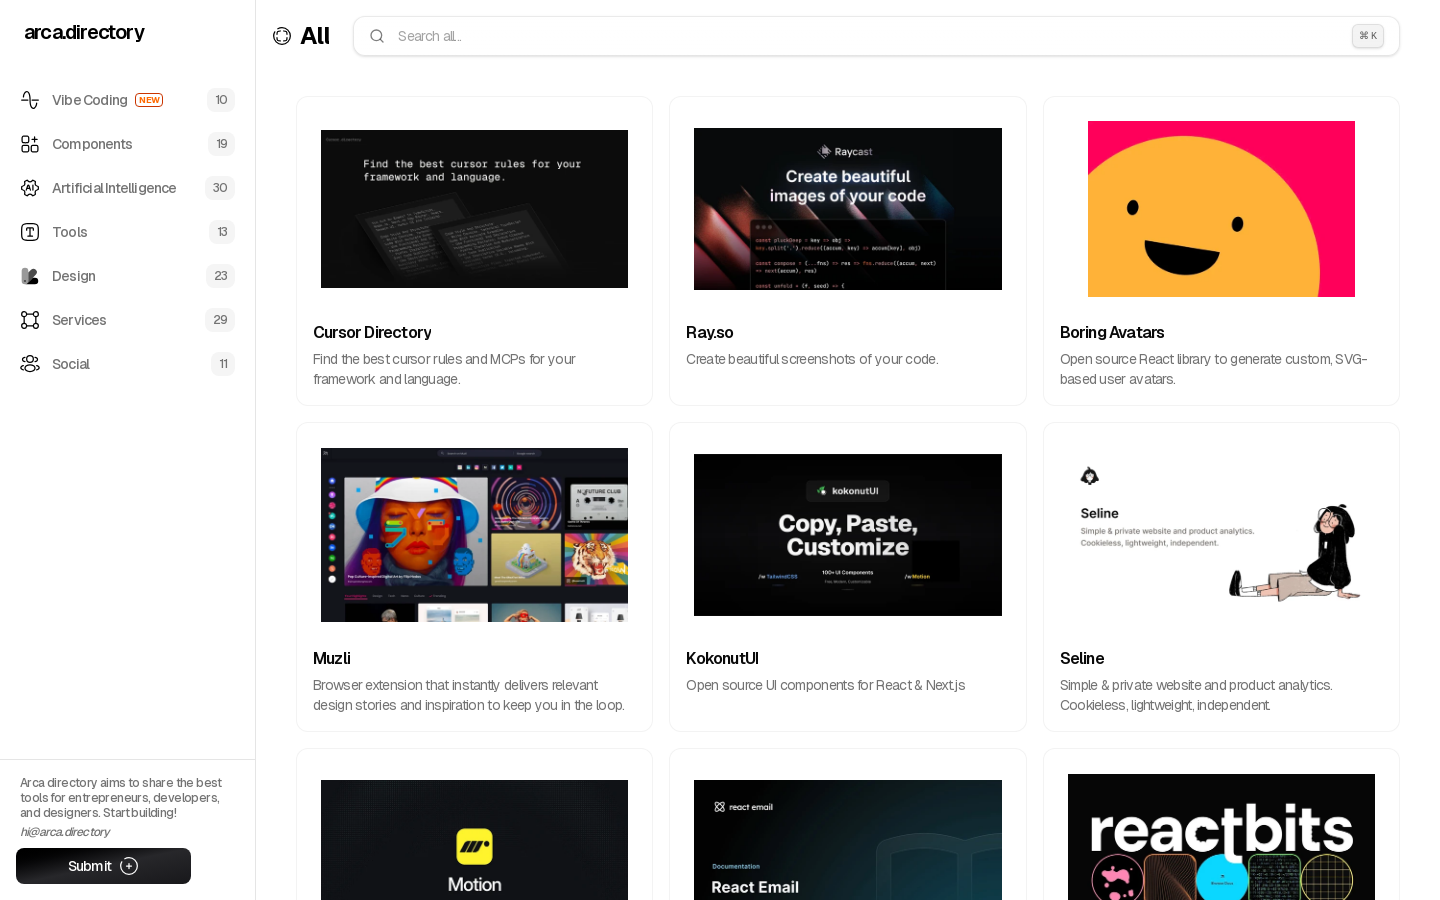
Task: Go to the Tools category
Action: tap(127, 232)
